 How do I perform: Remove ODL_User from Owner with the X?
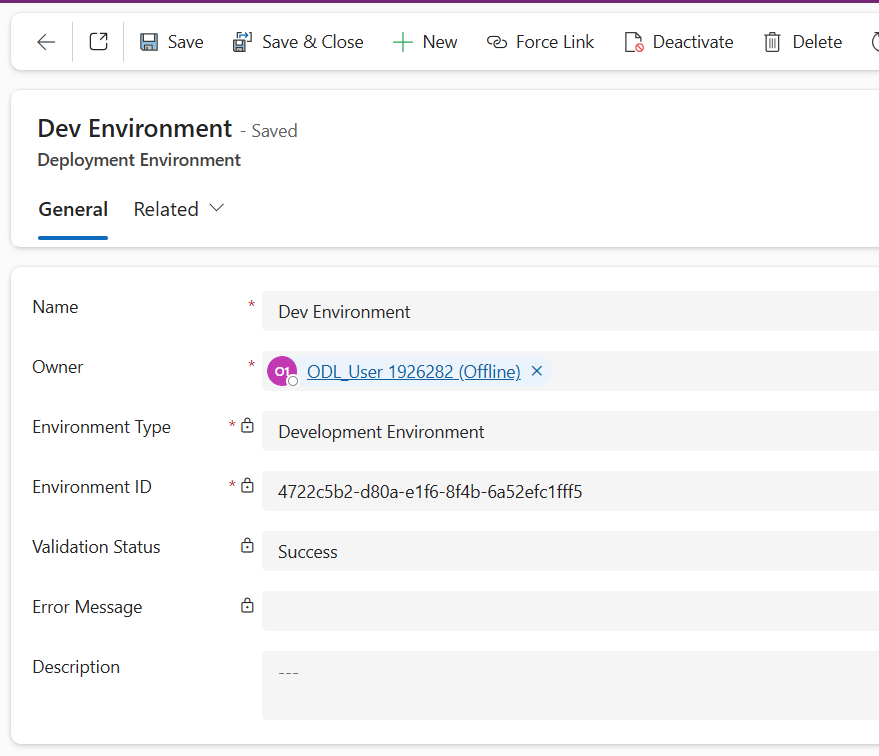pos(537,371)
